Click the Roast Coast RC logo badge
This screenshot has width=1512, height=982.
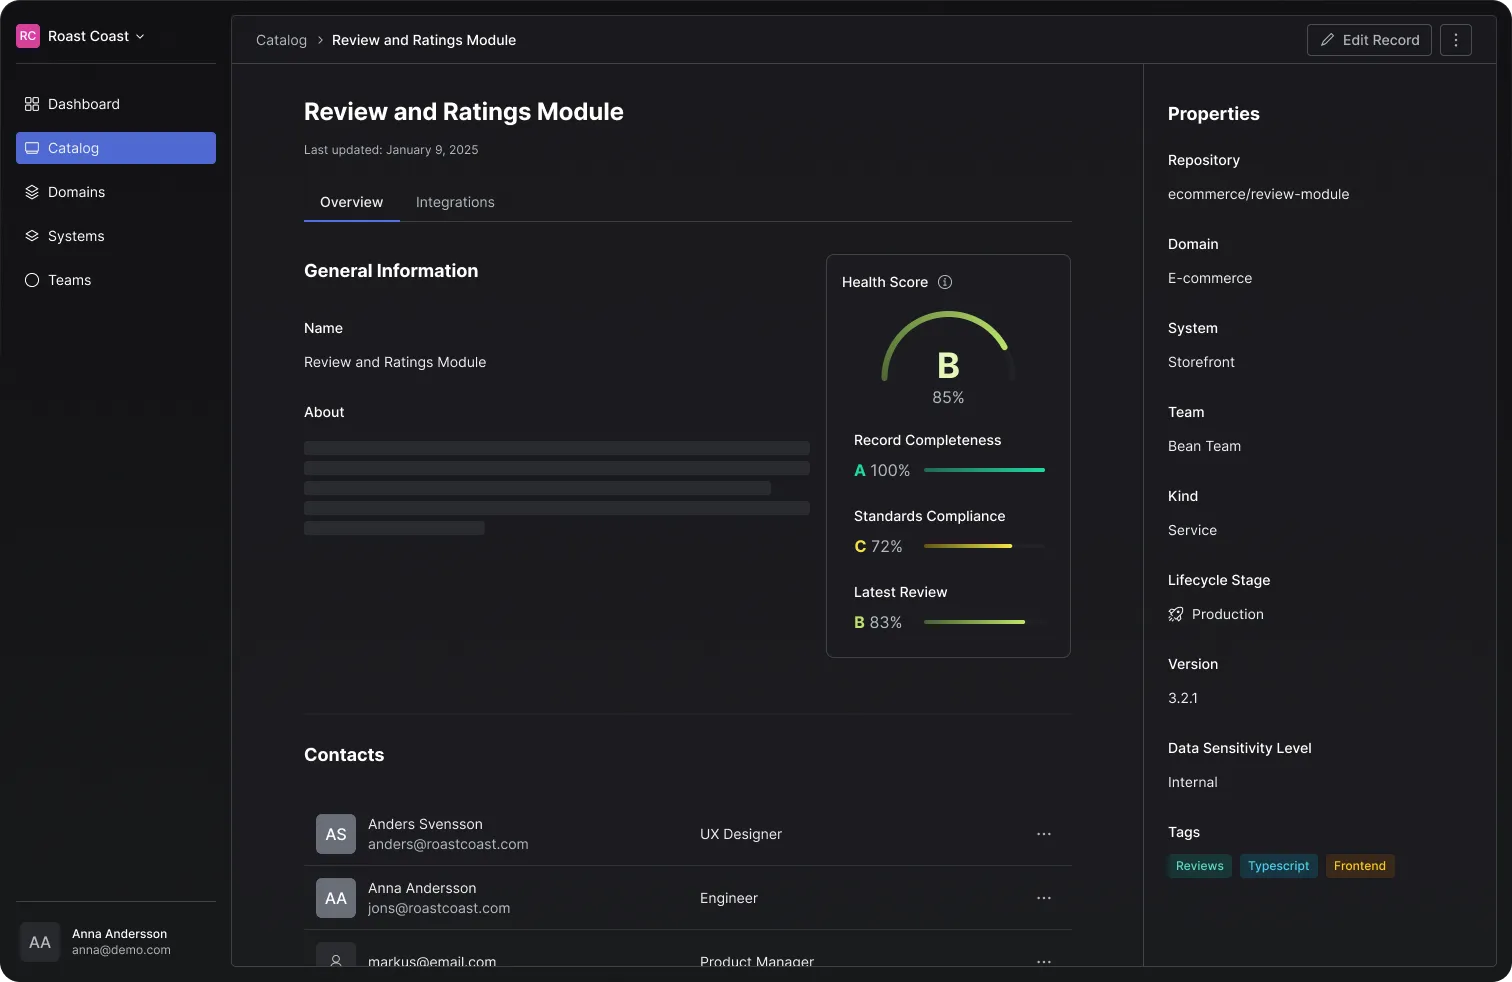coord(28,36)
